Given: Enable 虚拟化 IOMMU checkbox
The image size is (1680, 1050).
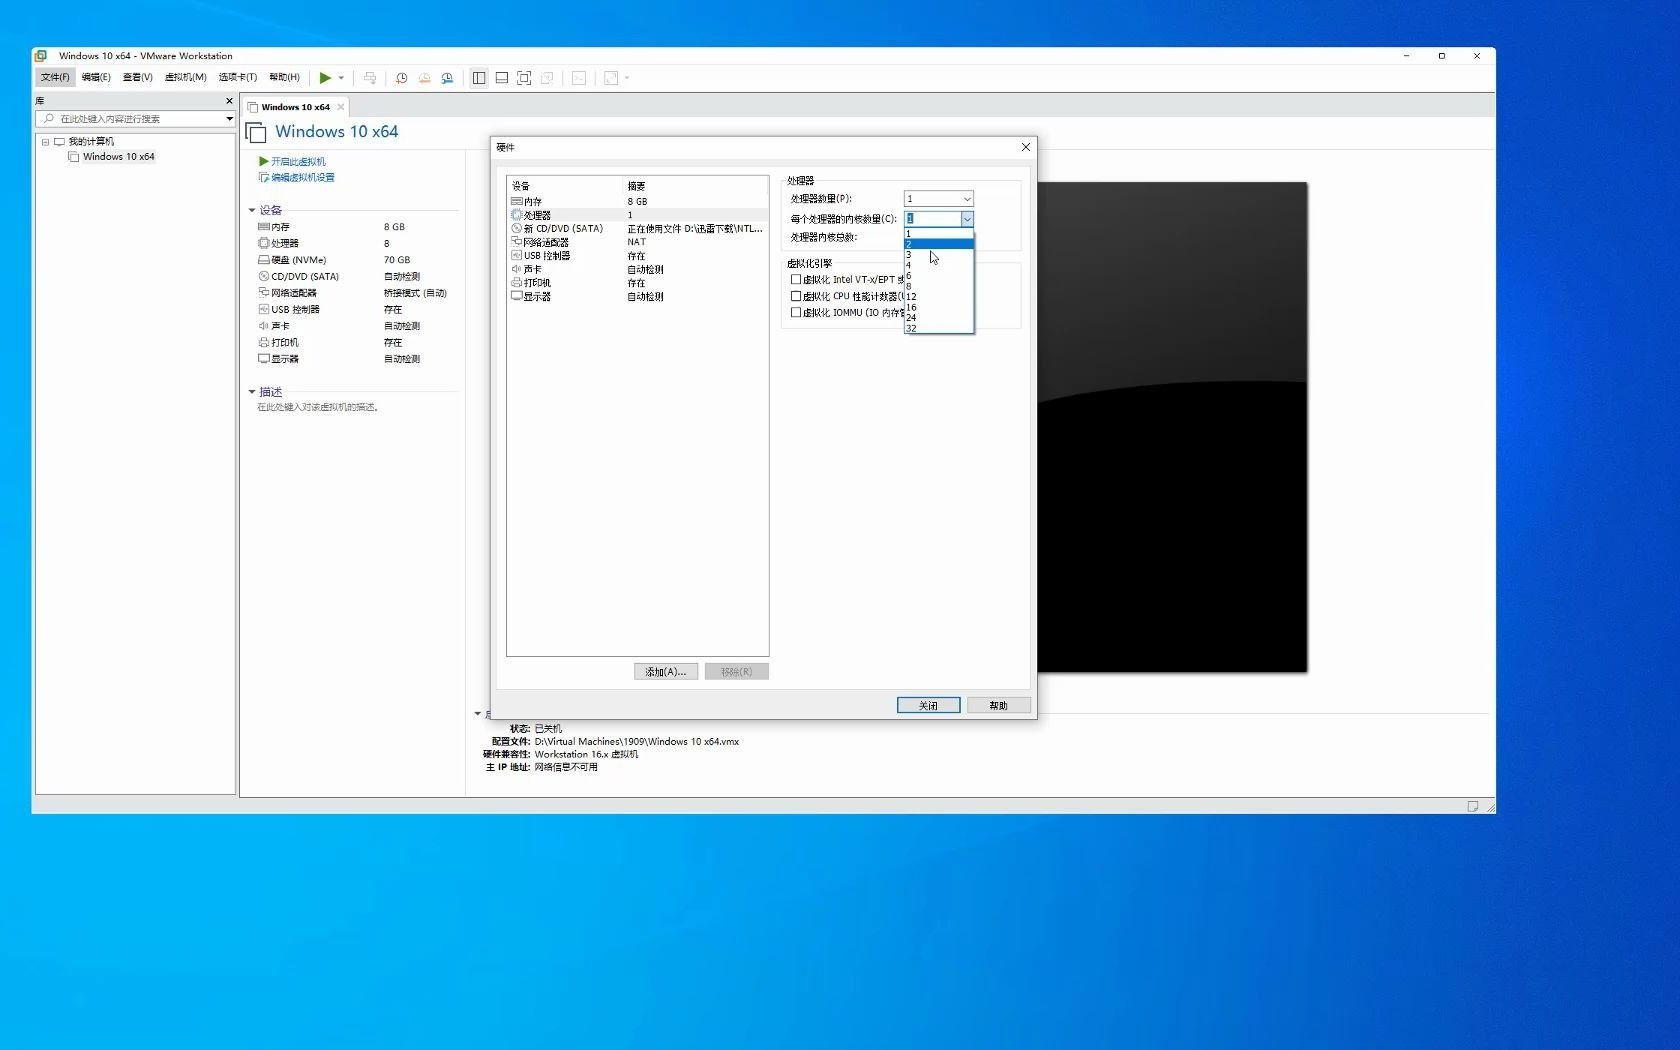Looking at the screenshot, I should (x=796, y=312).
